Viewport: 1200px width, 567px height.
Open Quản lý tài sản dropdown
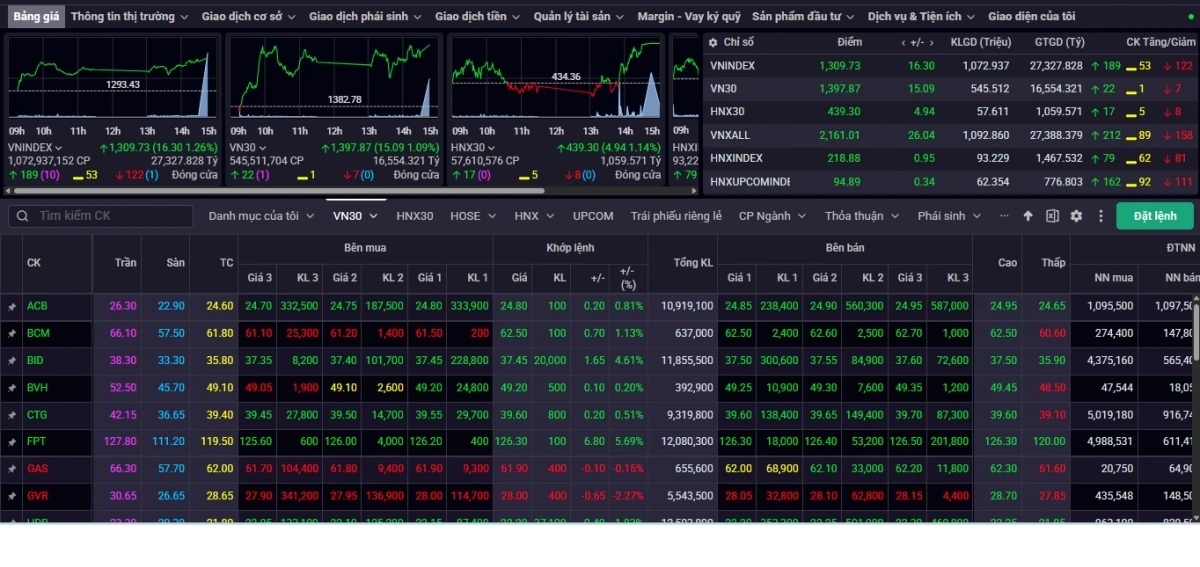pyautogui.click(x=579, y=16)
